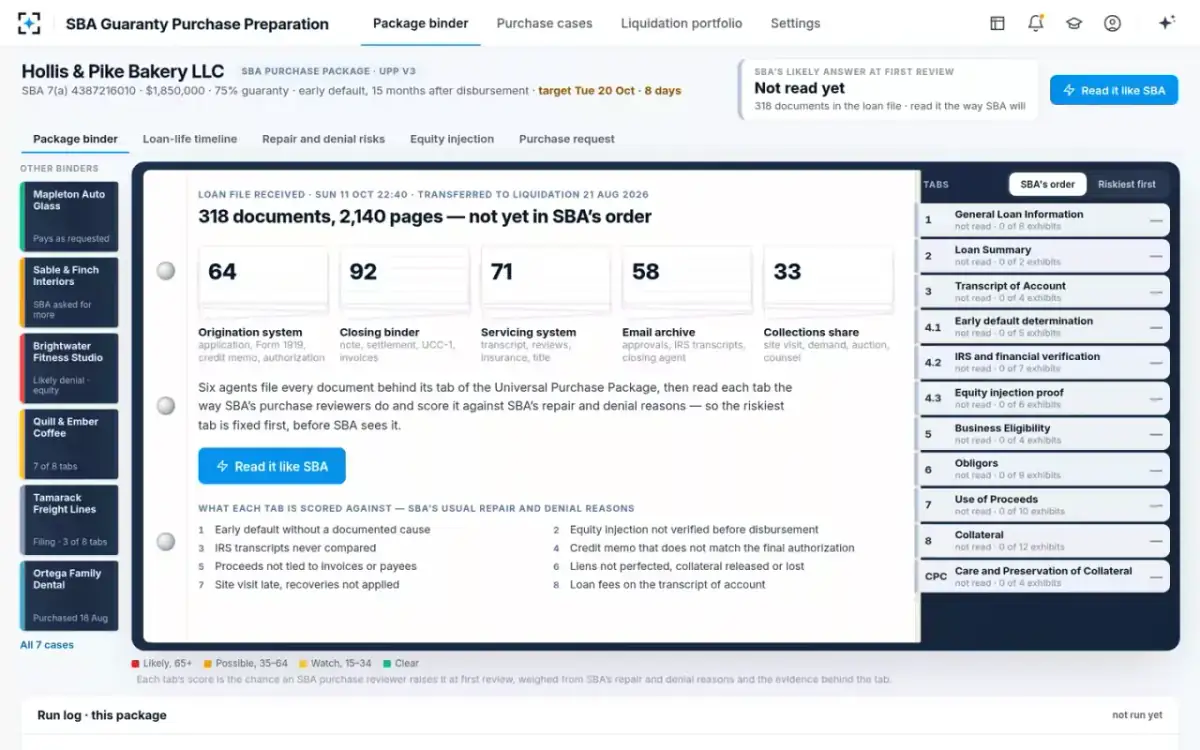Screen dimensions: 1200x750
Task: Open Purchase cases in the top navigation
Action: pos(544,23)
